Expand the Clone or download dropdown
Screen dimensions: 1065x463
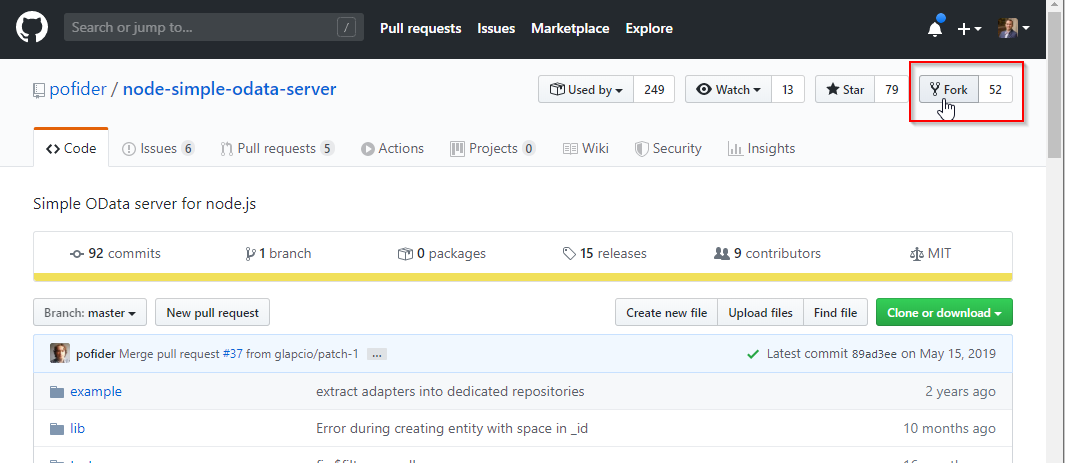point(944,313)
